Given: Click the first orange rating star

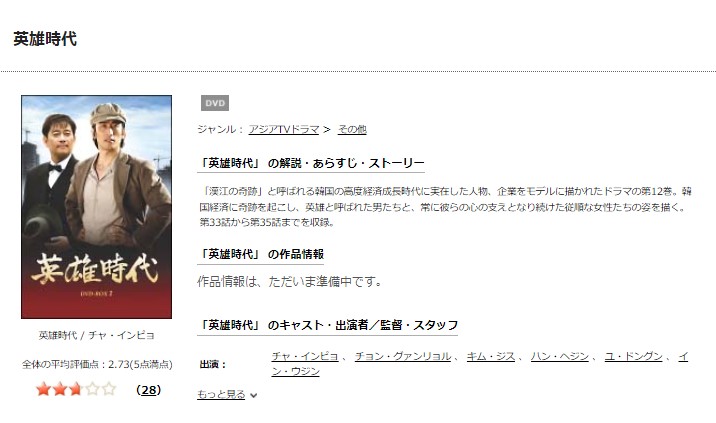Looking at the screenshot, I should point(43,389).
